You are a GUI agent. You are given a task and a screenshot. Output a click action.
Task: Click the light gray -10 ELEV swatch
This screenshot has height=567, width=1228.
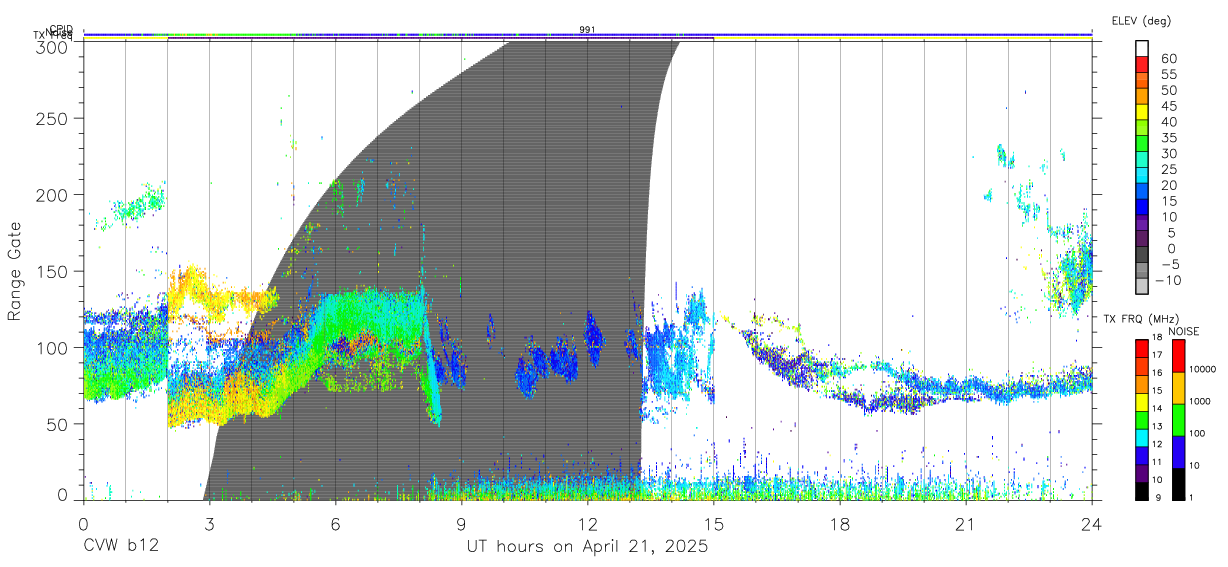point(1143,287)
